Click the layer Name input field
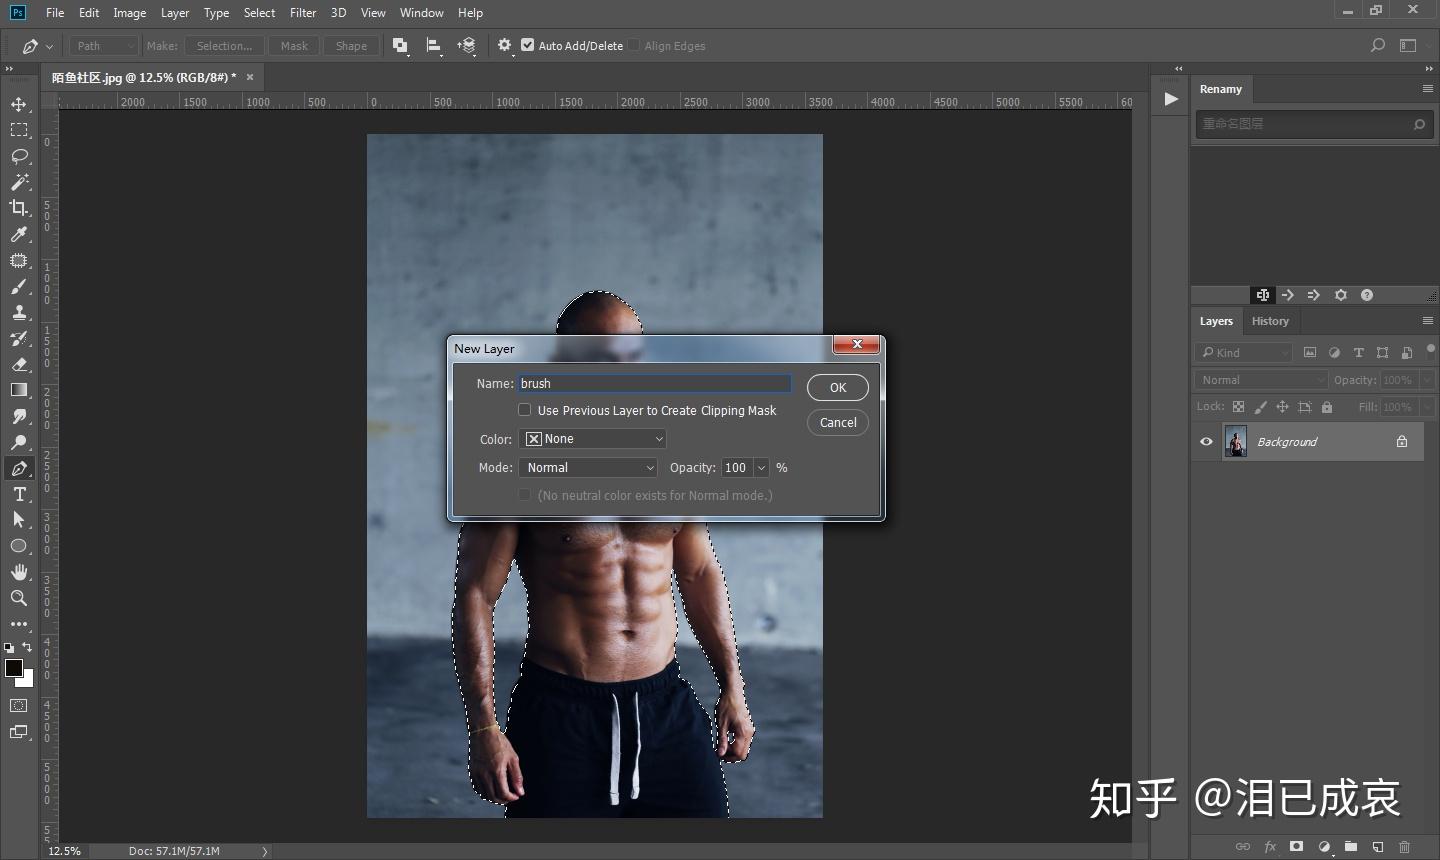 654,384
